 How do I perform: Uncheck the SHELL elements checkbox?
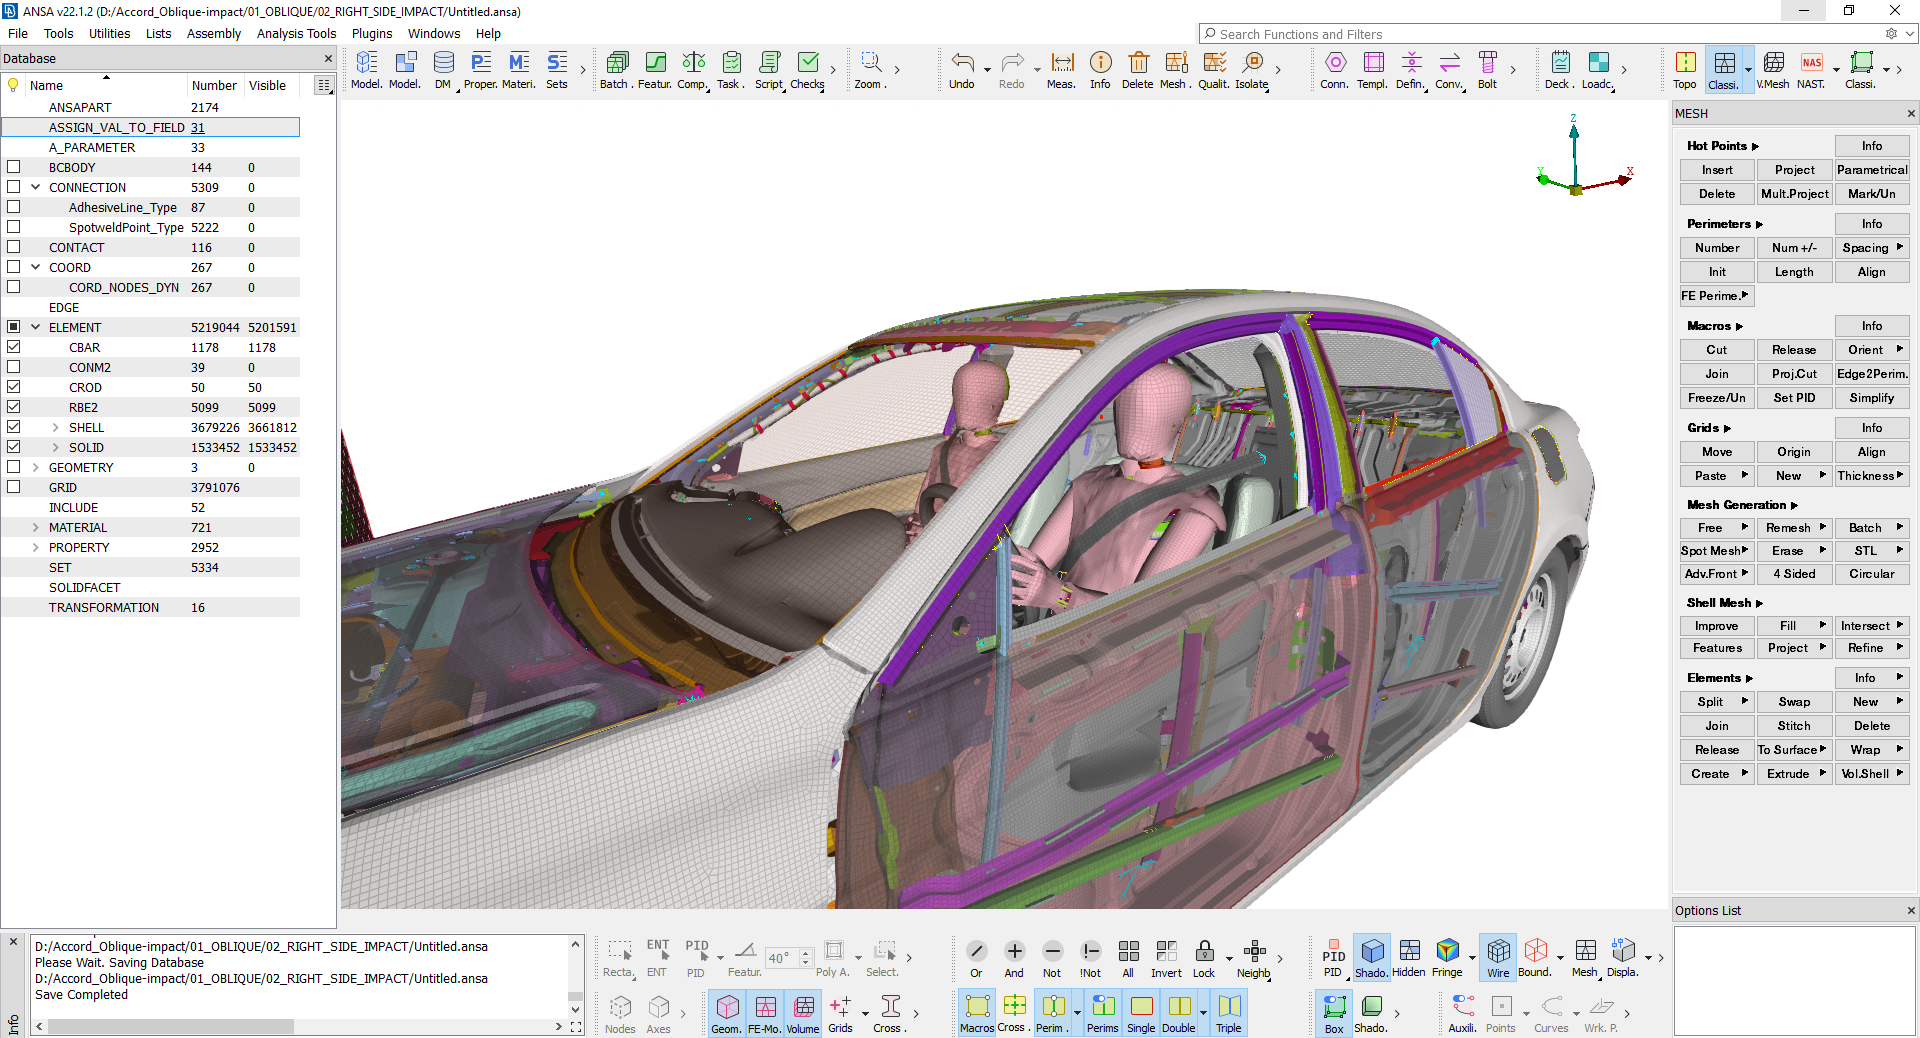coord(14,427)
